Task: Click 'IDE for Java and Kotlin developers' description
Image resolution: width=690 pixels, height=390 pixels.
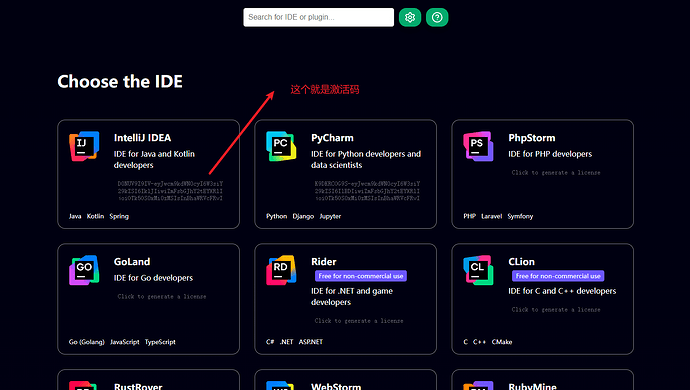Action: click(154, 159)
